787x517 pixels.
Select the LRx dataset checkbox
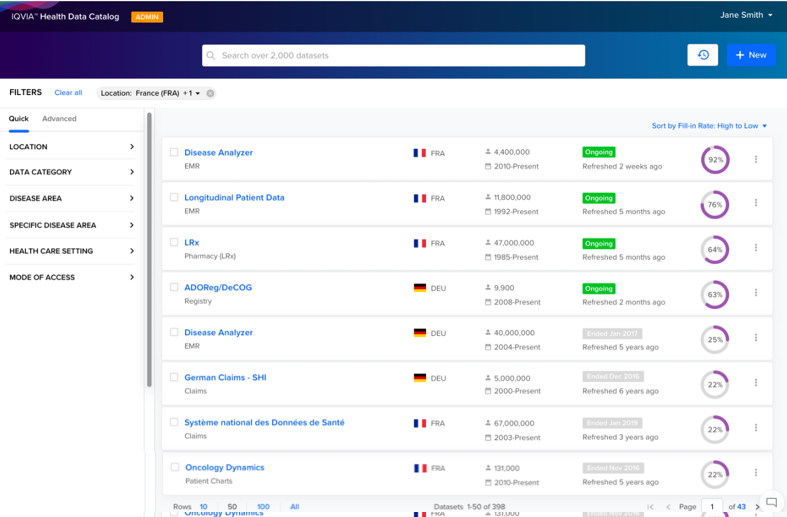[x=174, y=242]
